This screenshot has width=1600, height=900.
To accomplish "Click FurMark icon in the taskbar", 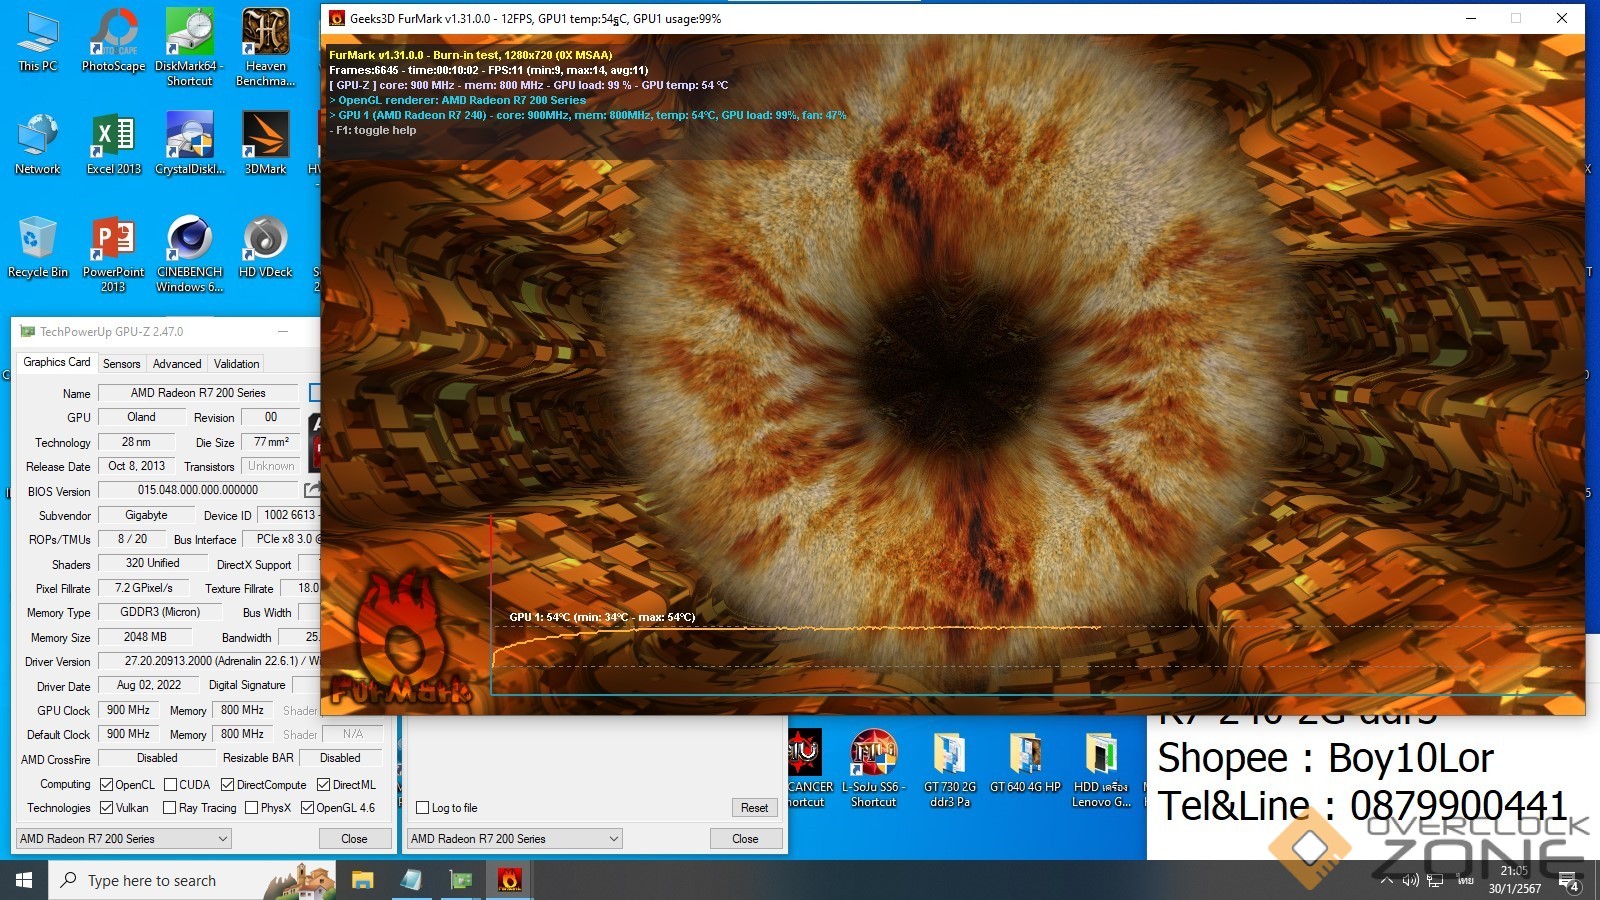I will click(x=509, y=880).
